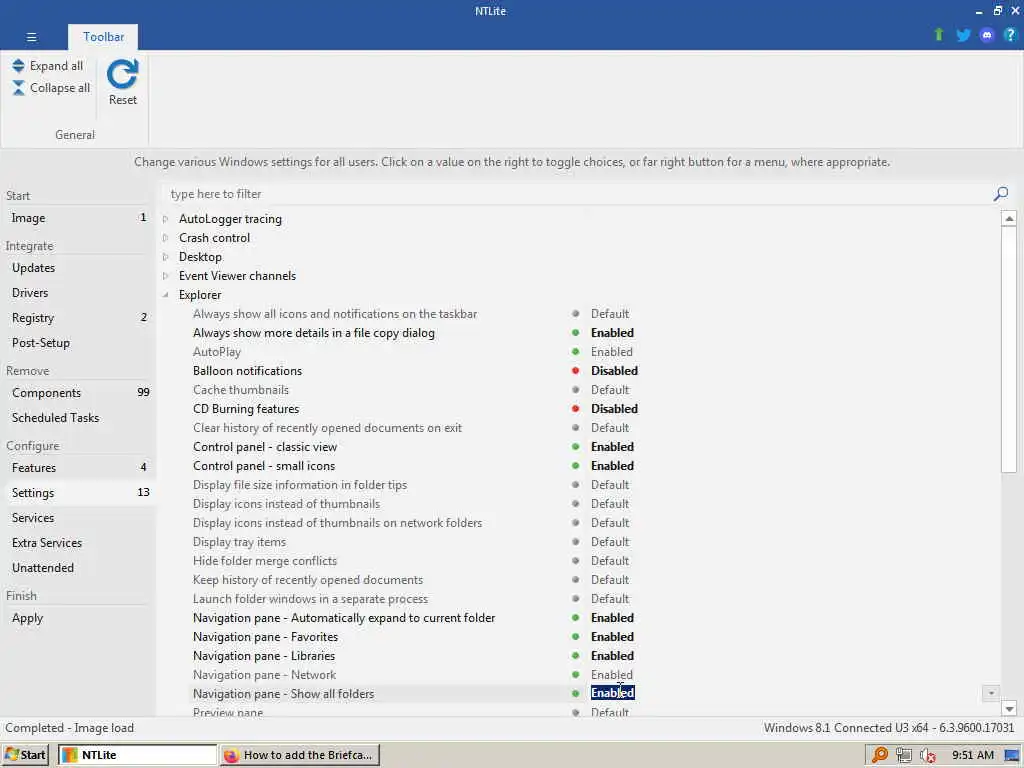
Task: Toggle Automatically expand to current folder value
Action: pos(612,618)
